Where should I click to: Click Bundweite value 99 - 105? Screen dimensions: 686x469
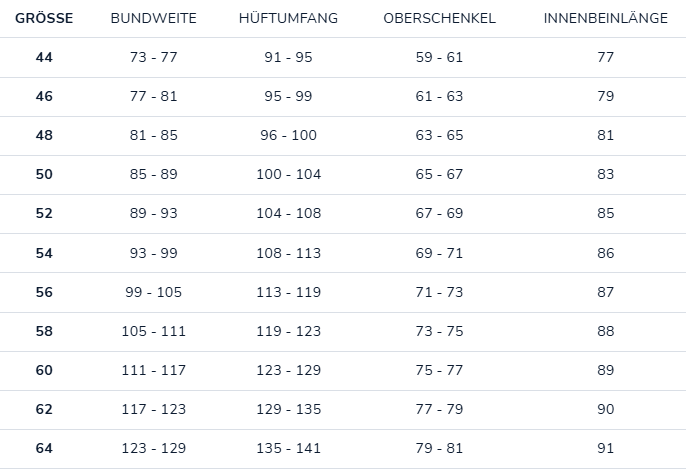(153, 292)
